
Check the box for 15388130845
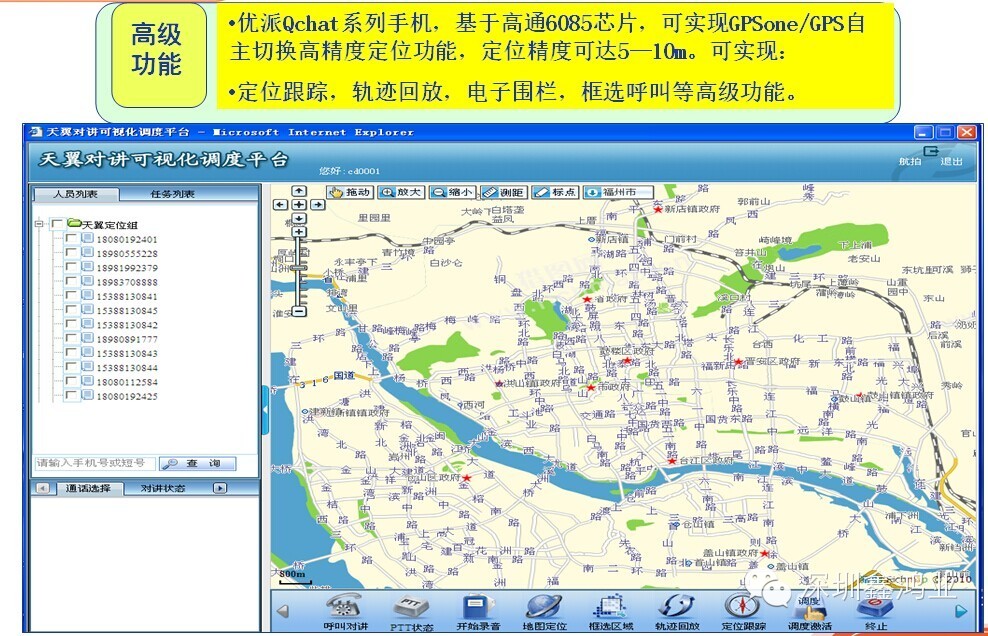pos(71,310)
